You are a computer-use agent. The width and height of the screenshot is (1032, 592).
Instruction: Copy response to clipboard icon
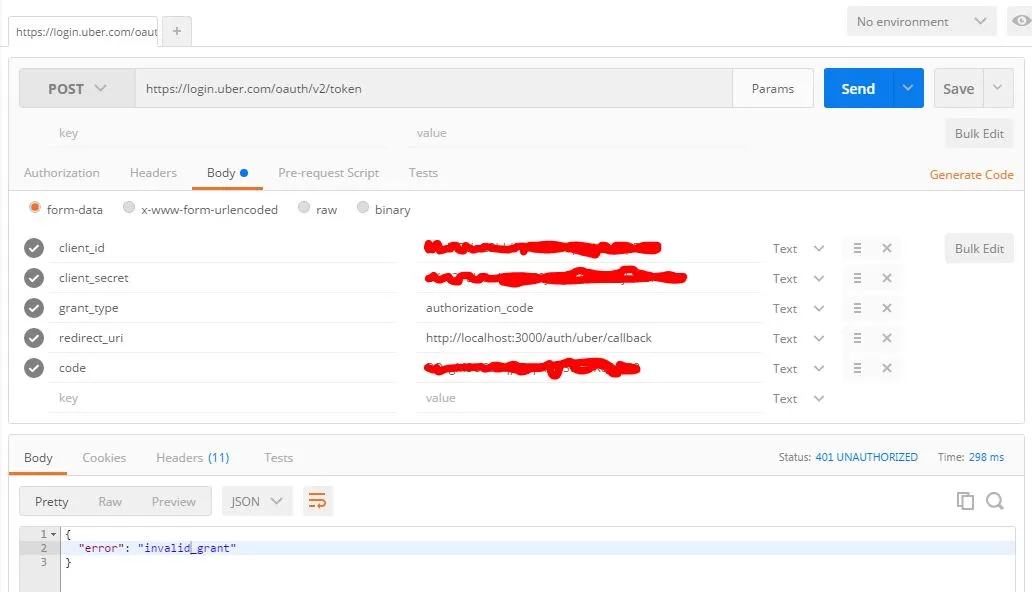tap(965, 501)
